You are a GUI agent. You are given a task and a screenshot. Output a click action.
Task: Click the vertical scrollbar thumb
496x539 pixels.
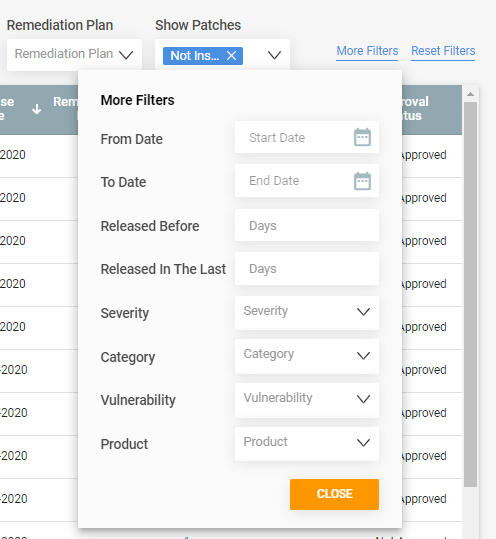(x=471, y=294)
